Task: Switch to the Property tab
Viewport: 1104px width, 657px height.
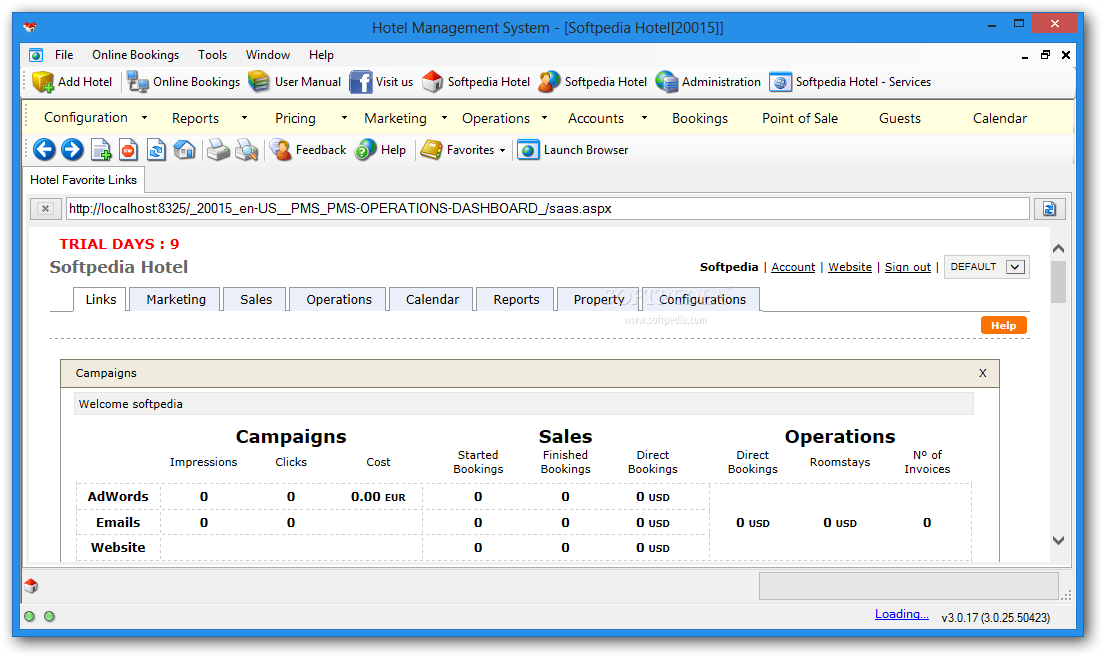Action: 598,299
